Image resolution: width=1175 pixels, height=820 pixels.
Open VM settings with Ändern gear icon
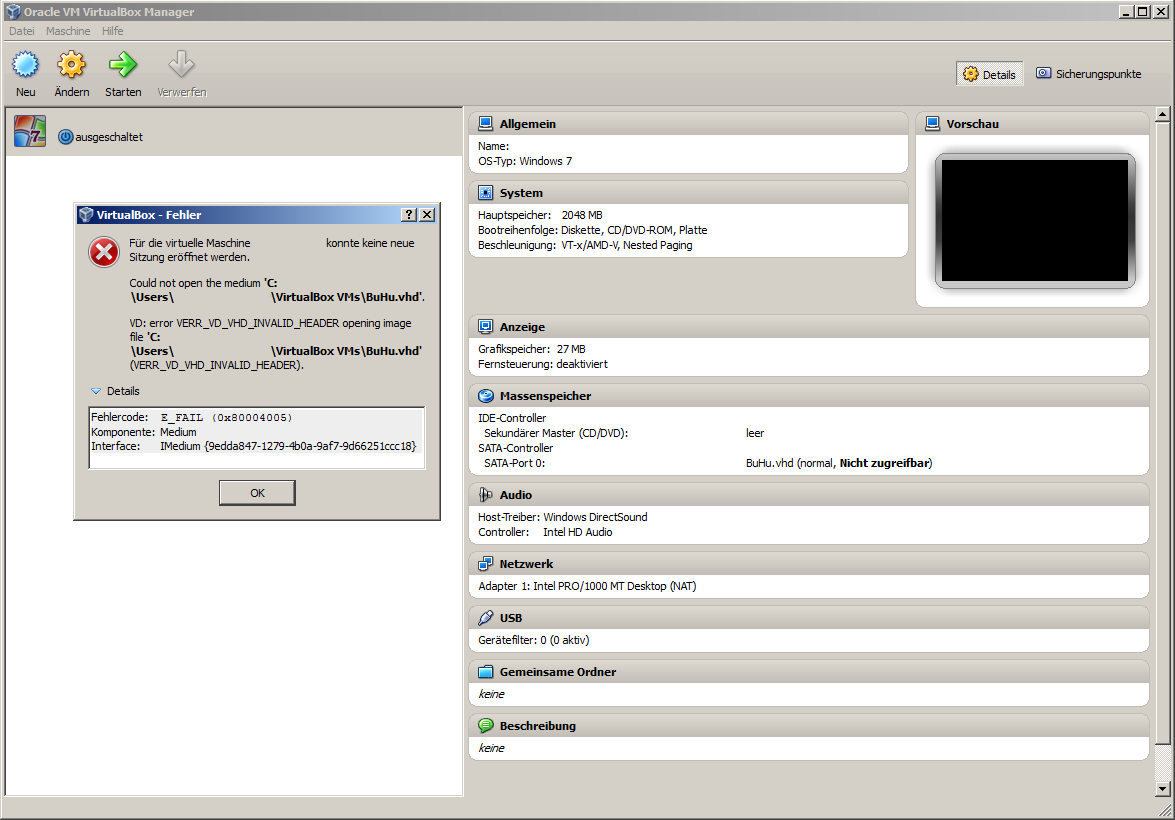click(x=71, y=65)
